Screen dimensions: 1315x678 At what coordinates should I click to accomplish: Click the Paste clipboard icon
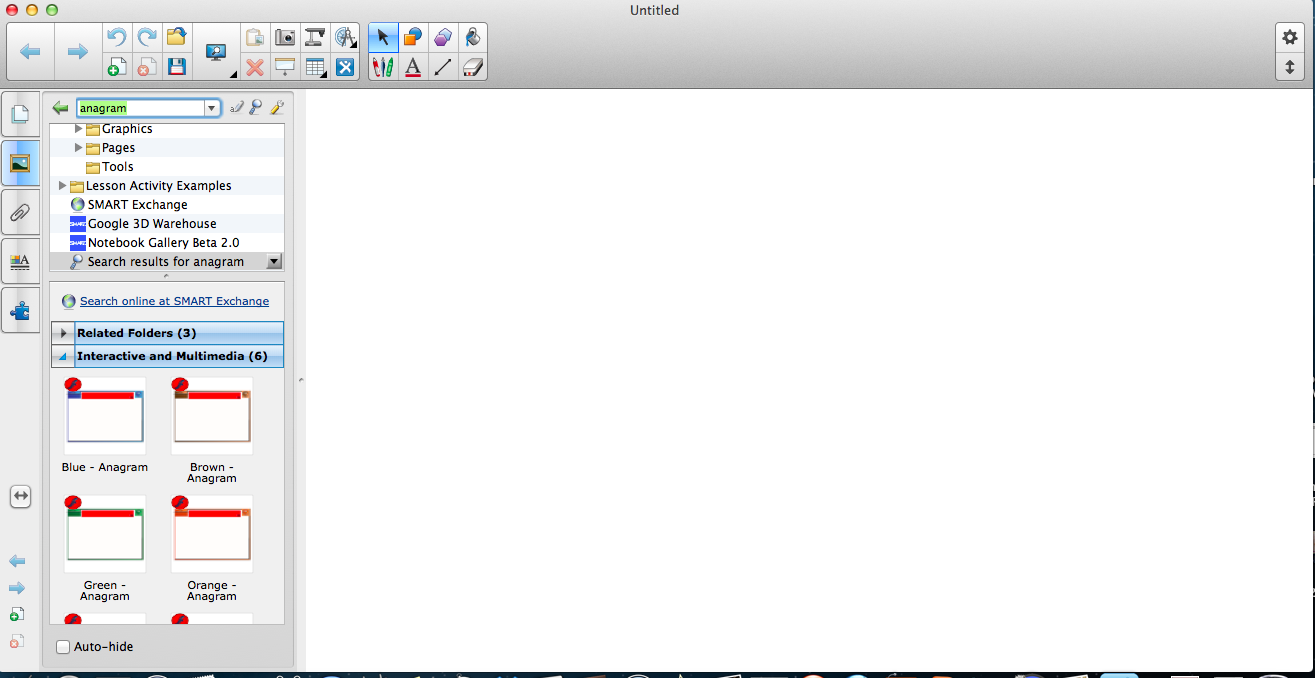[x=255, y=37]
